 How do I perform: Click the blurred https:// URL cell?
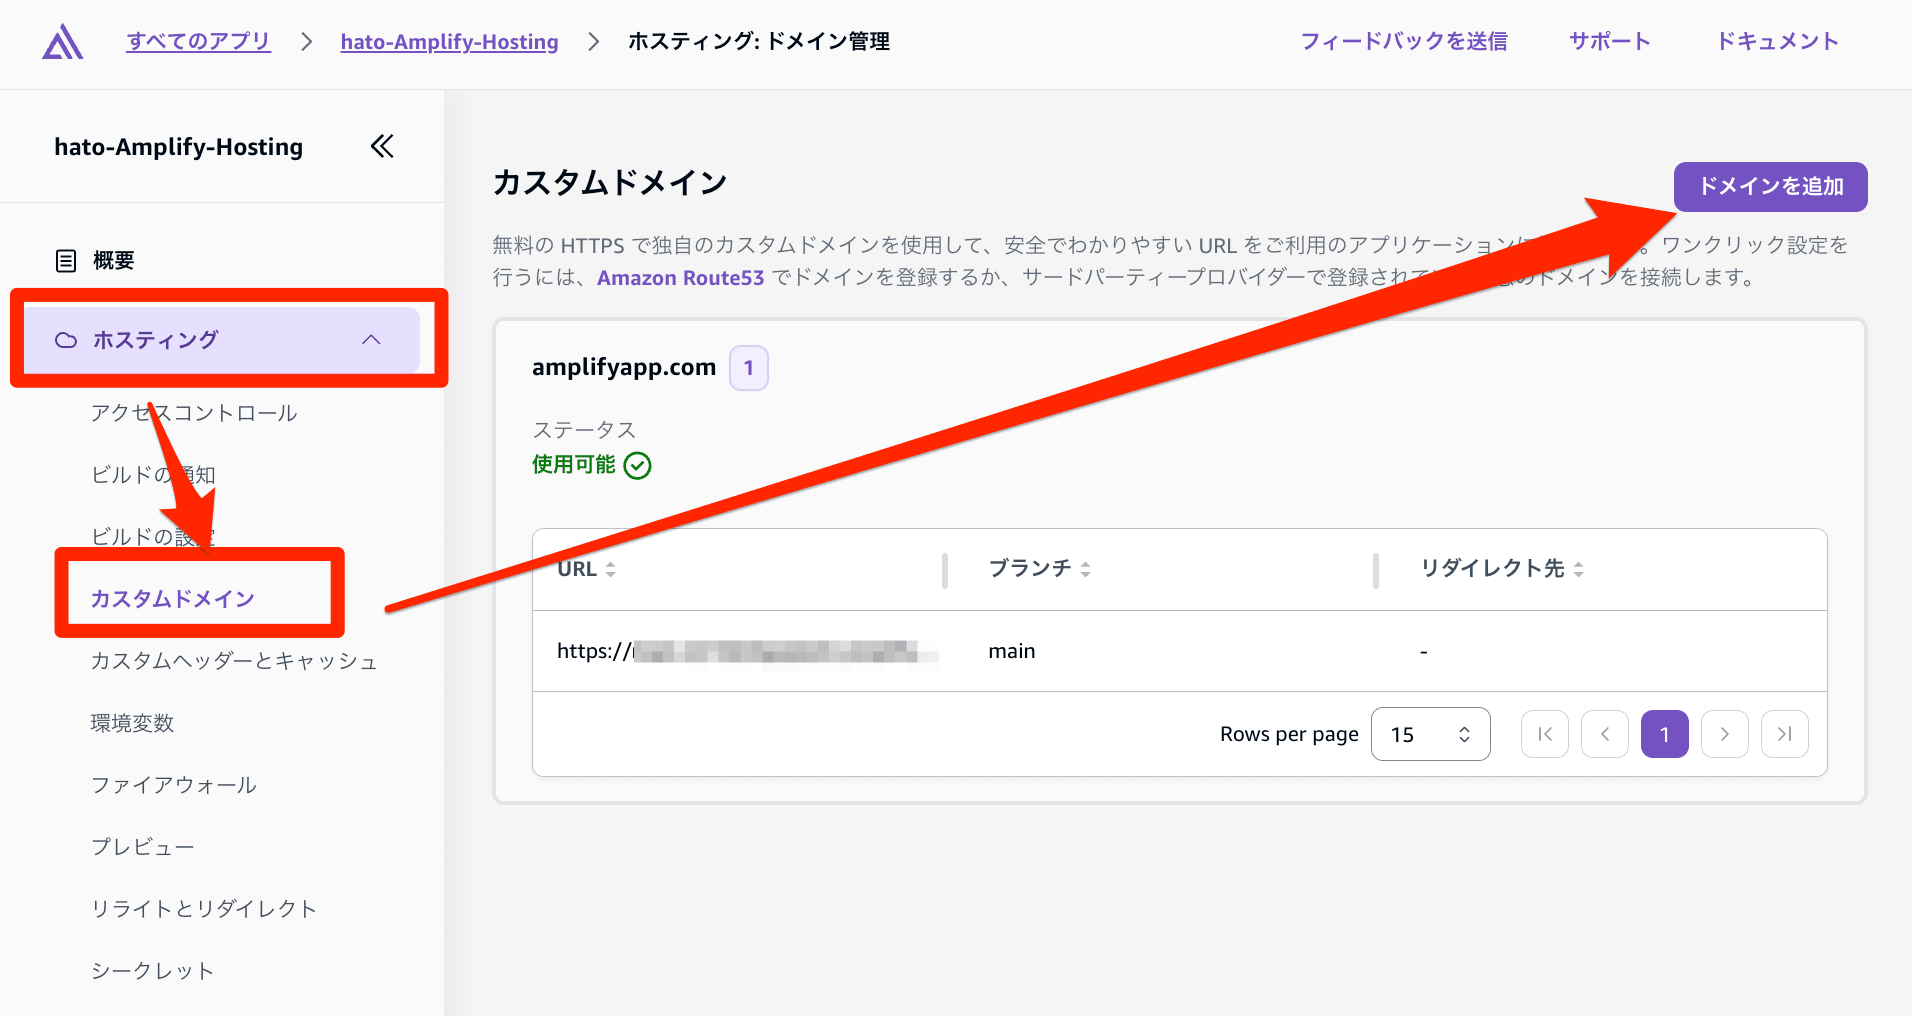coord(748,651)
